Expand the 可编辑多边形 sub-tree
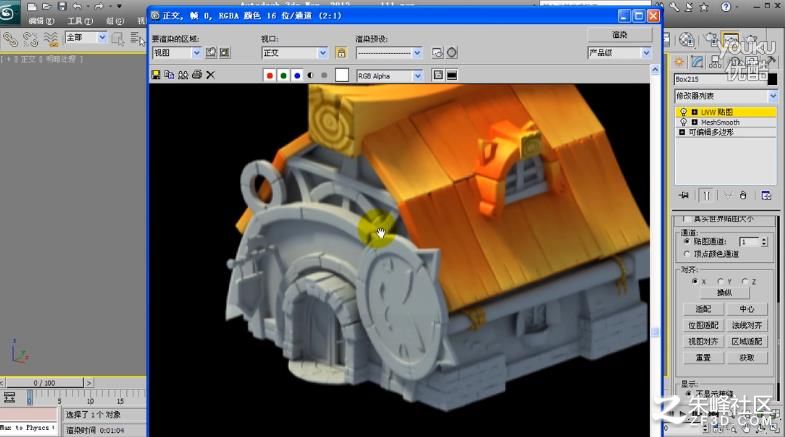This screenshot has width=785, height=437. (x=682, y=132)
